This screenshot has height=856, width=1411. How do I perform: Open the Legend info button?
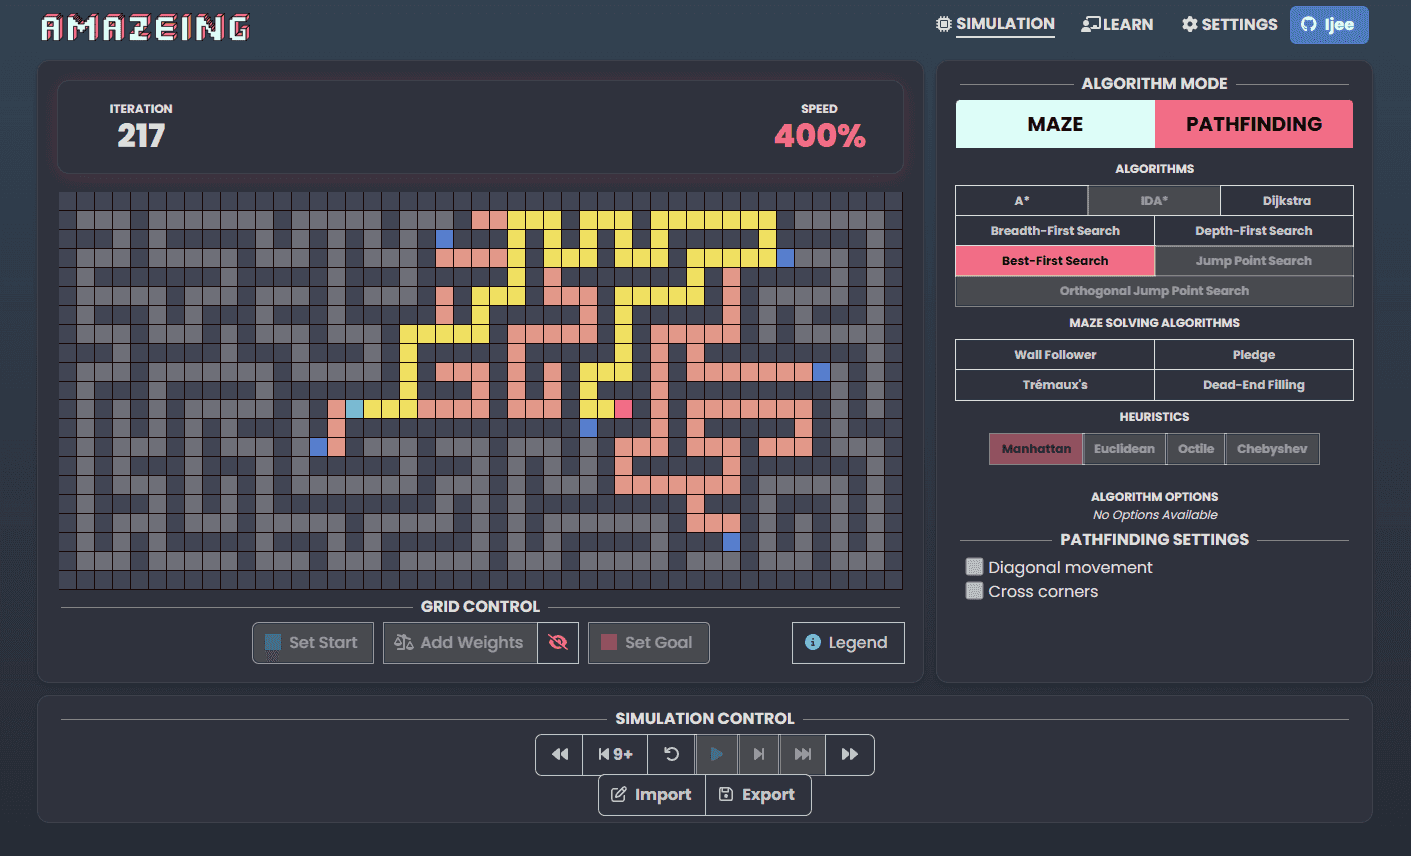[x=848, y=643]
